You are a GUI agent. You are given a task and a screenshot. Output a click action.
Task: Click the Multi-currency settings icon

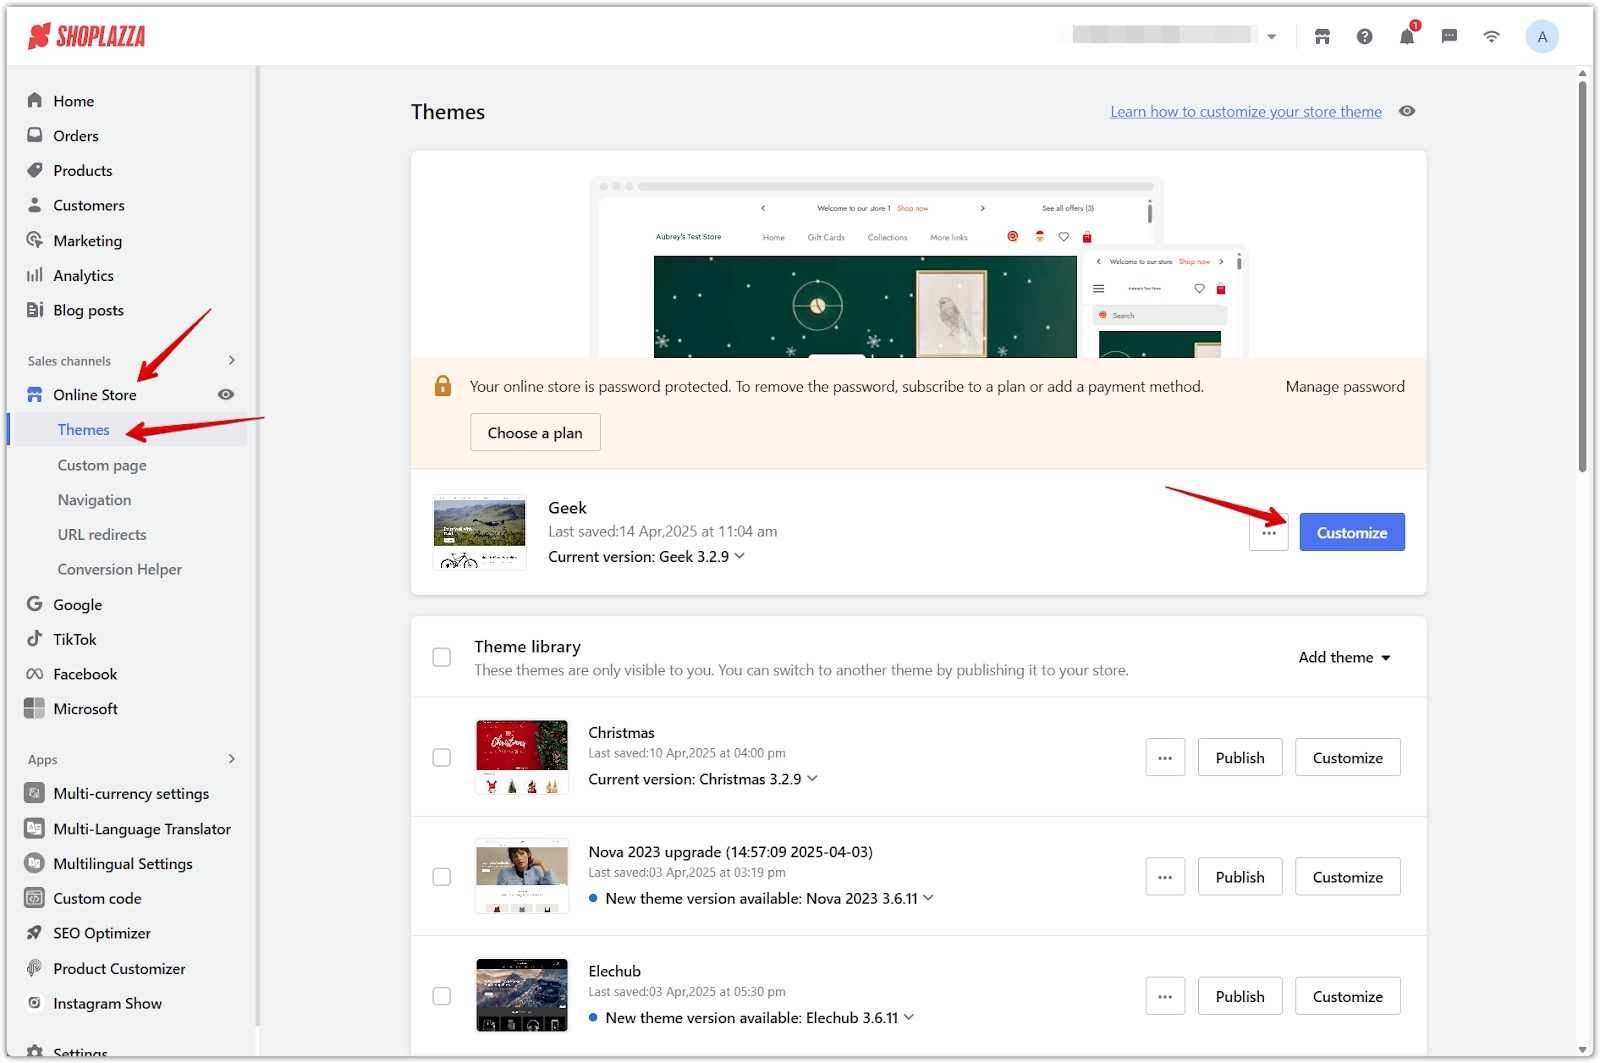35,793
